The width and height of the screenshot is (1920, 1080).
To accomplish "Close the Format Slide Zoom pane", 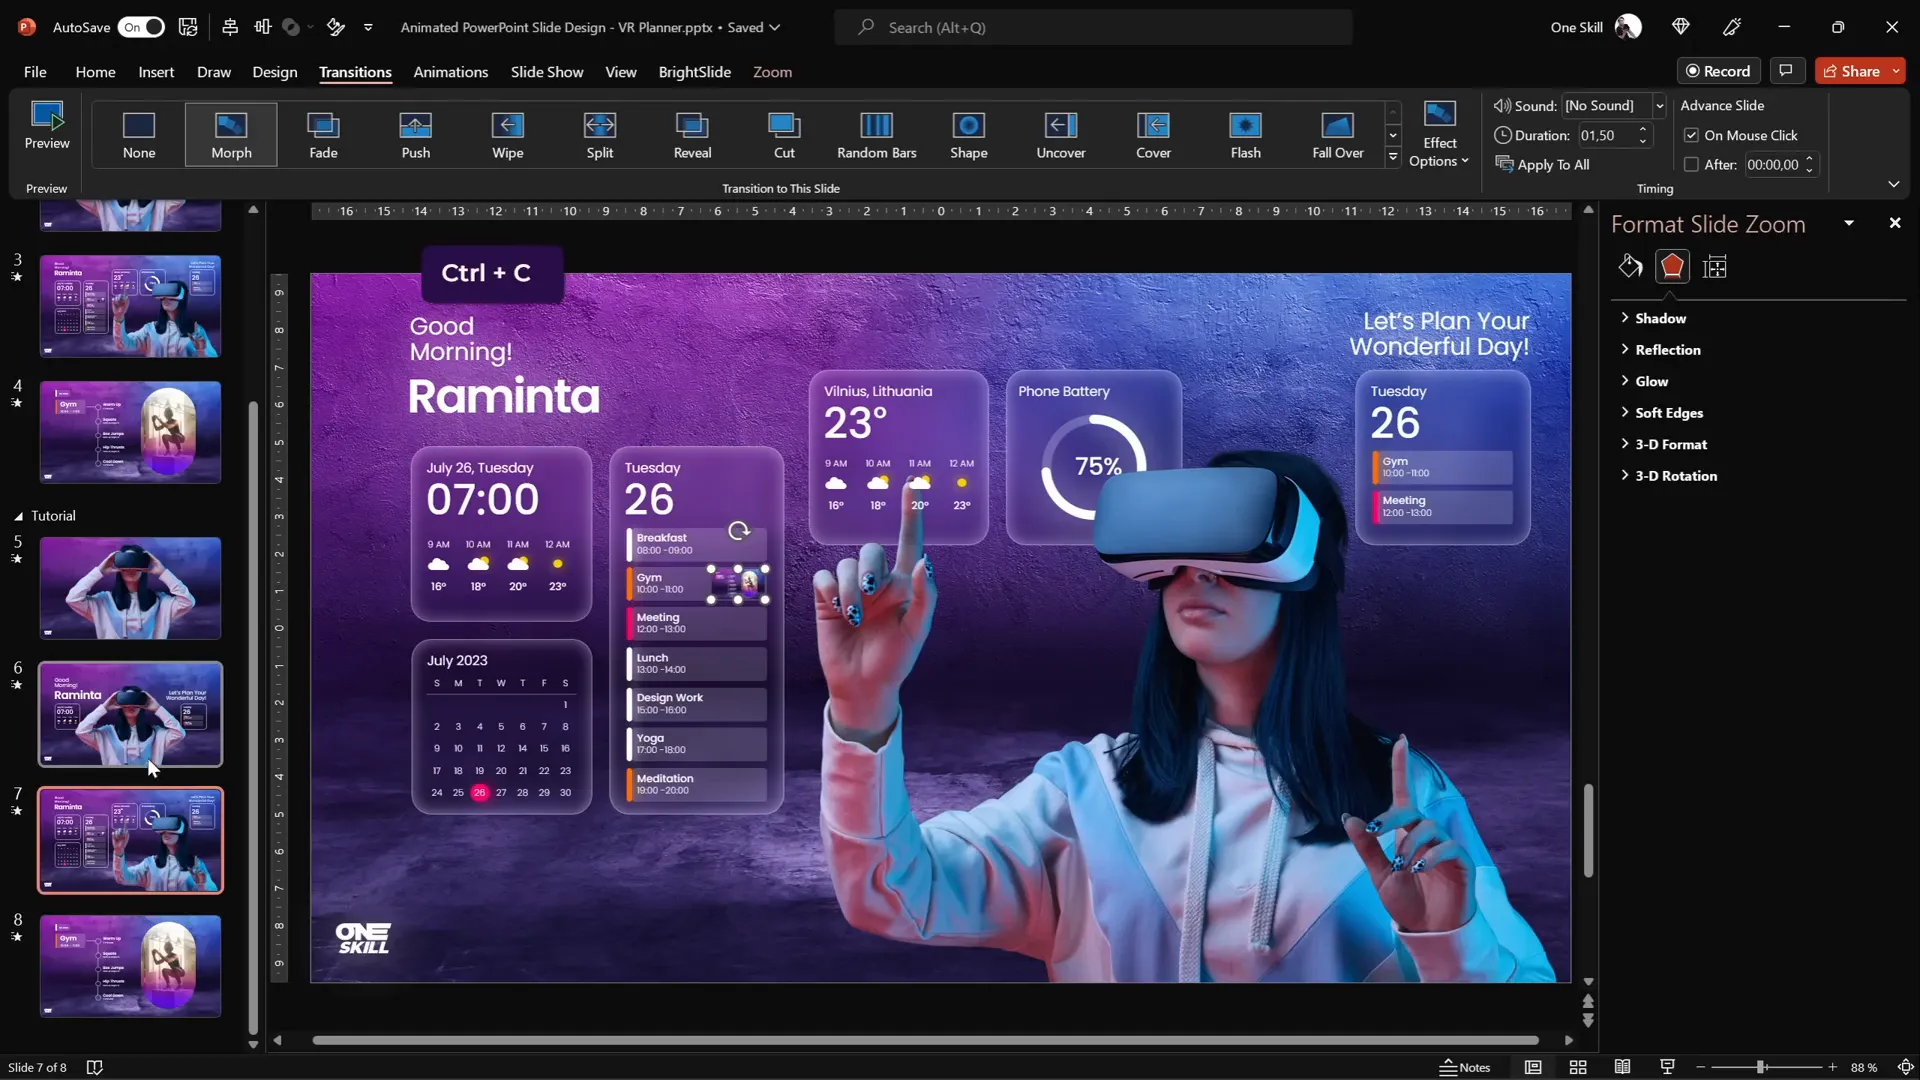I will tap(1894, 223).
